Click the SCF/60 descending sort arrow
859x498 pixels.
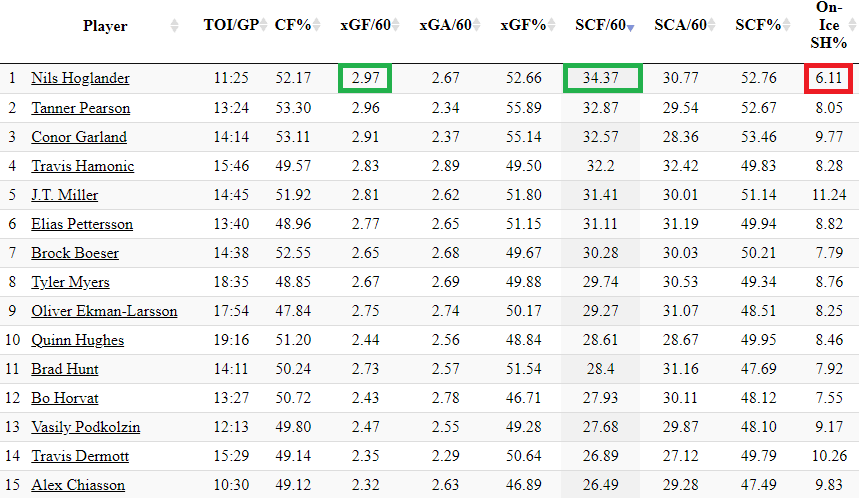point(630,26)
